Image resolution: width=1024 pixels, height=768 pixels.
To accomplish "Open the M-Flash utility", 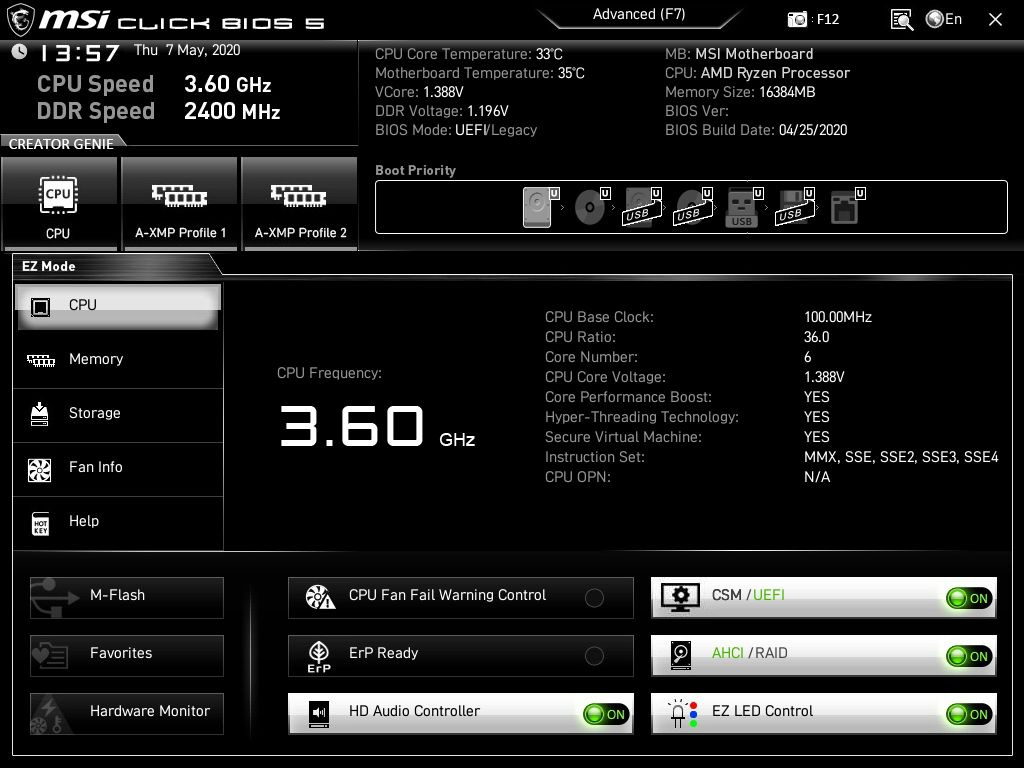I will pyautogui.click(x=127, y=596).
